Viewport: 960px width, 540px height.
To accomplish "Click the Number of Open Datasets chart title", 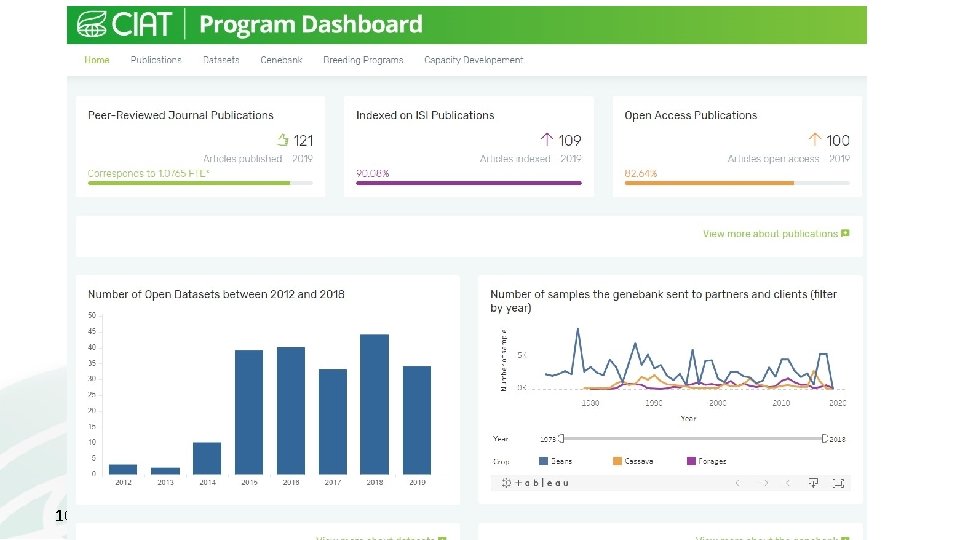I will point(216,294).
